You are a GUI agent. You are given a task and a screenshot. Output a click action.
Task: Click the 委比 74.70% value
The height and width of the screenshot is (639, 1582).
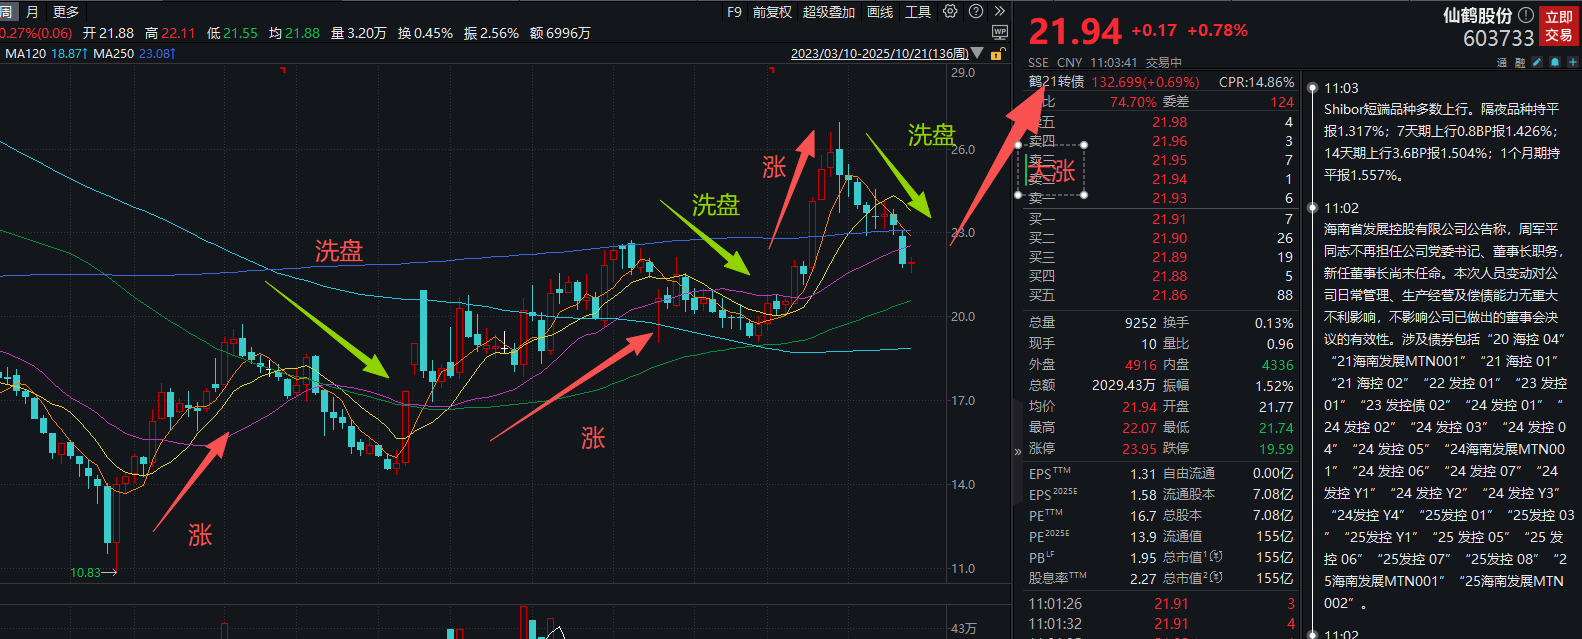1133,102
